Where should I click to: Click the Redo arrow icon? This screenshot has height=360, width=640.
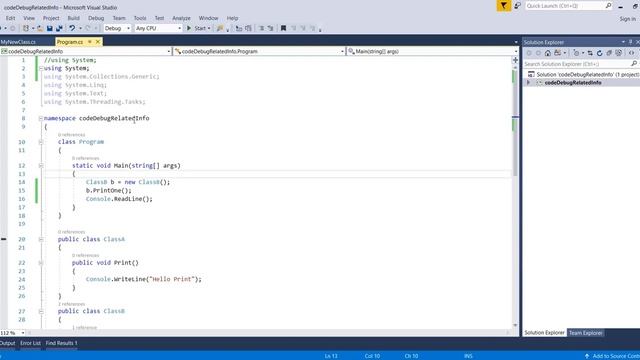88,28
